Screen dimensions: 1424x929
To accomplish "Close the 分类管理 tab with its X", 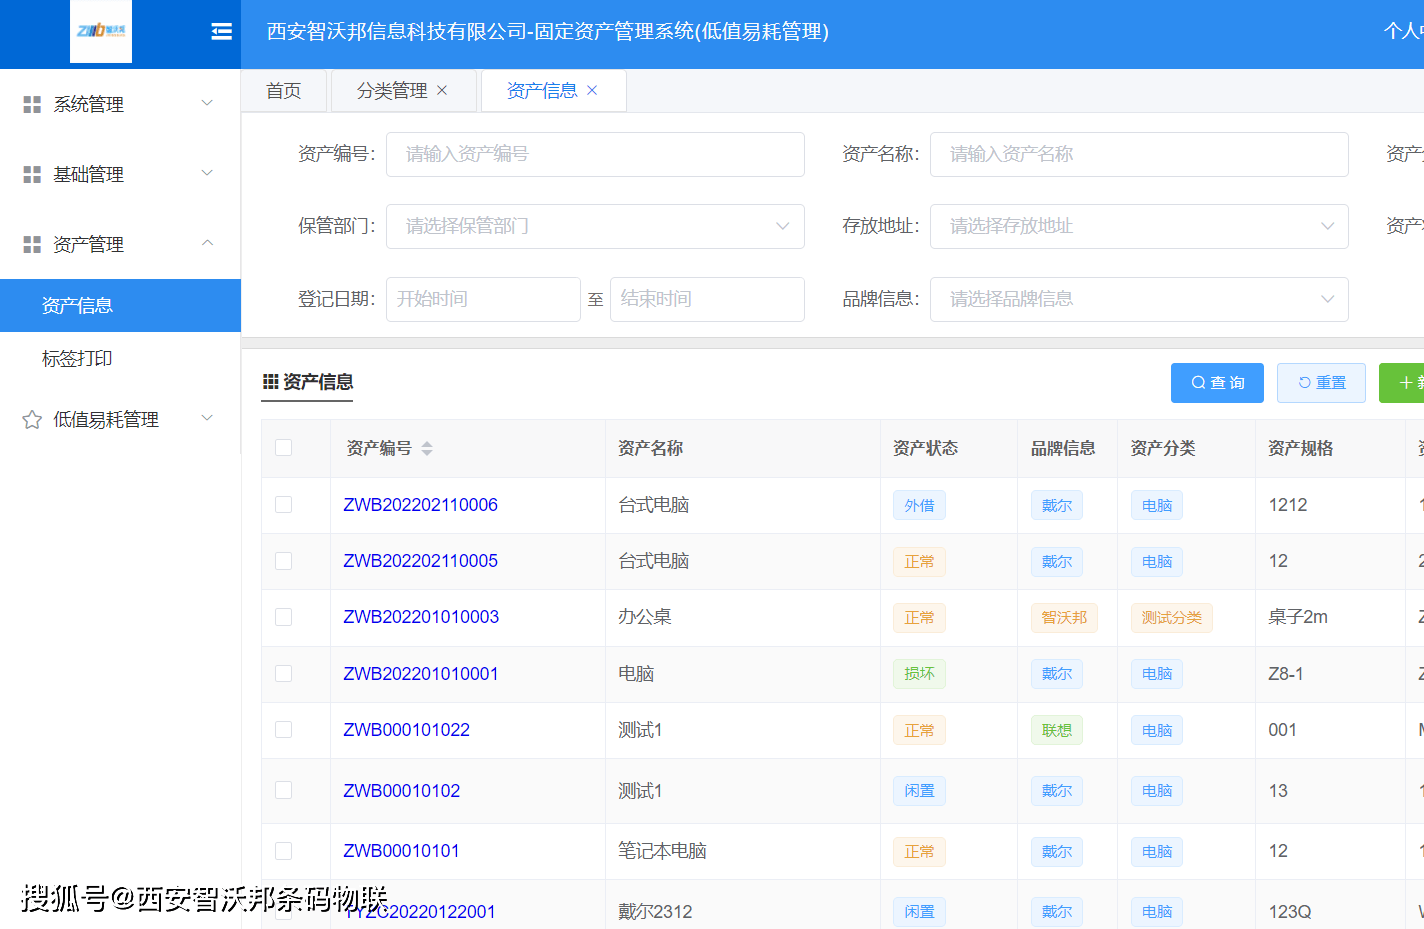I will 442,90.
